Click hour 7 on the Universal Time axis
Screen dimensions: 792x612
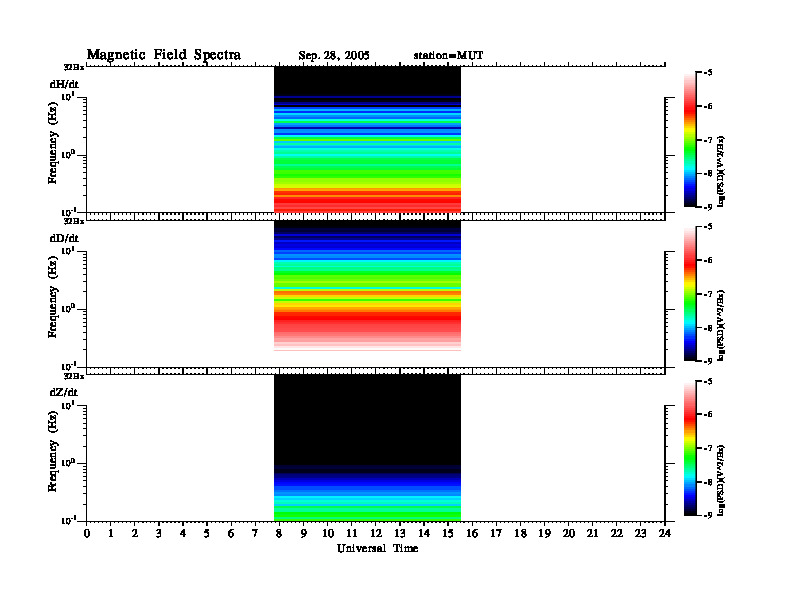coord(256,534)
